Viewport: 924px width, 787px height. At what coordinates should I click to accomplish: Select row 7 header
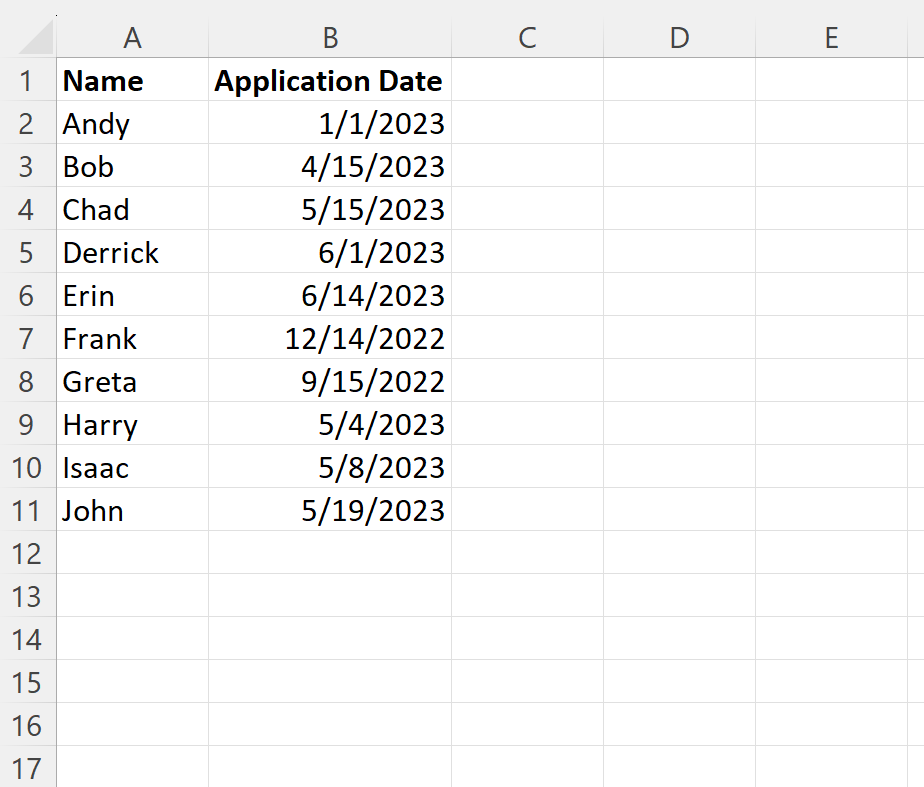[x=27, y=338]
